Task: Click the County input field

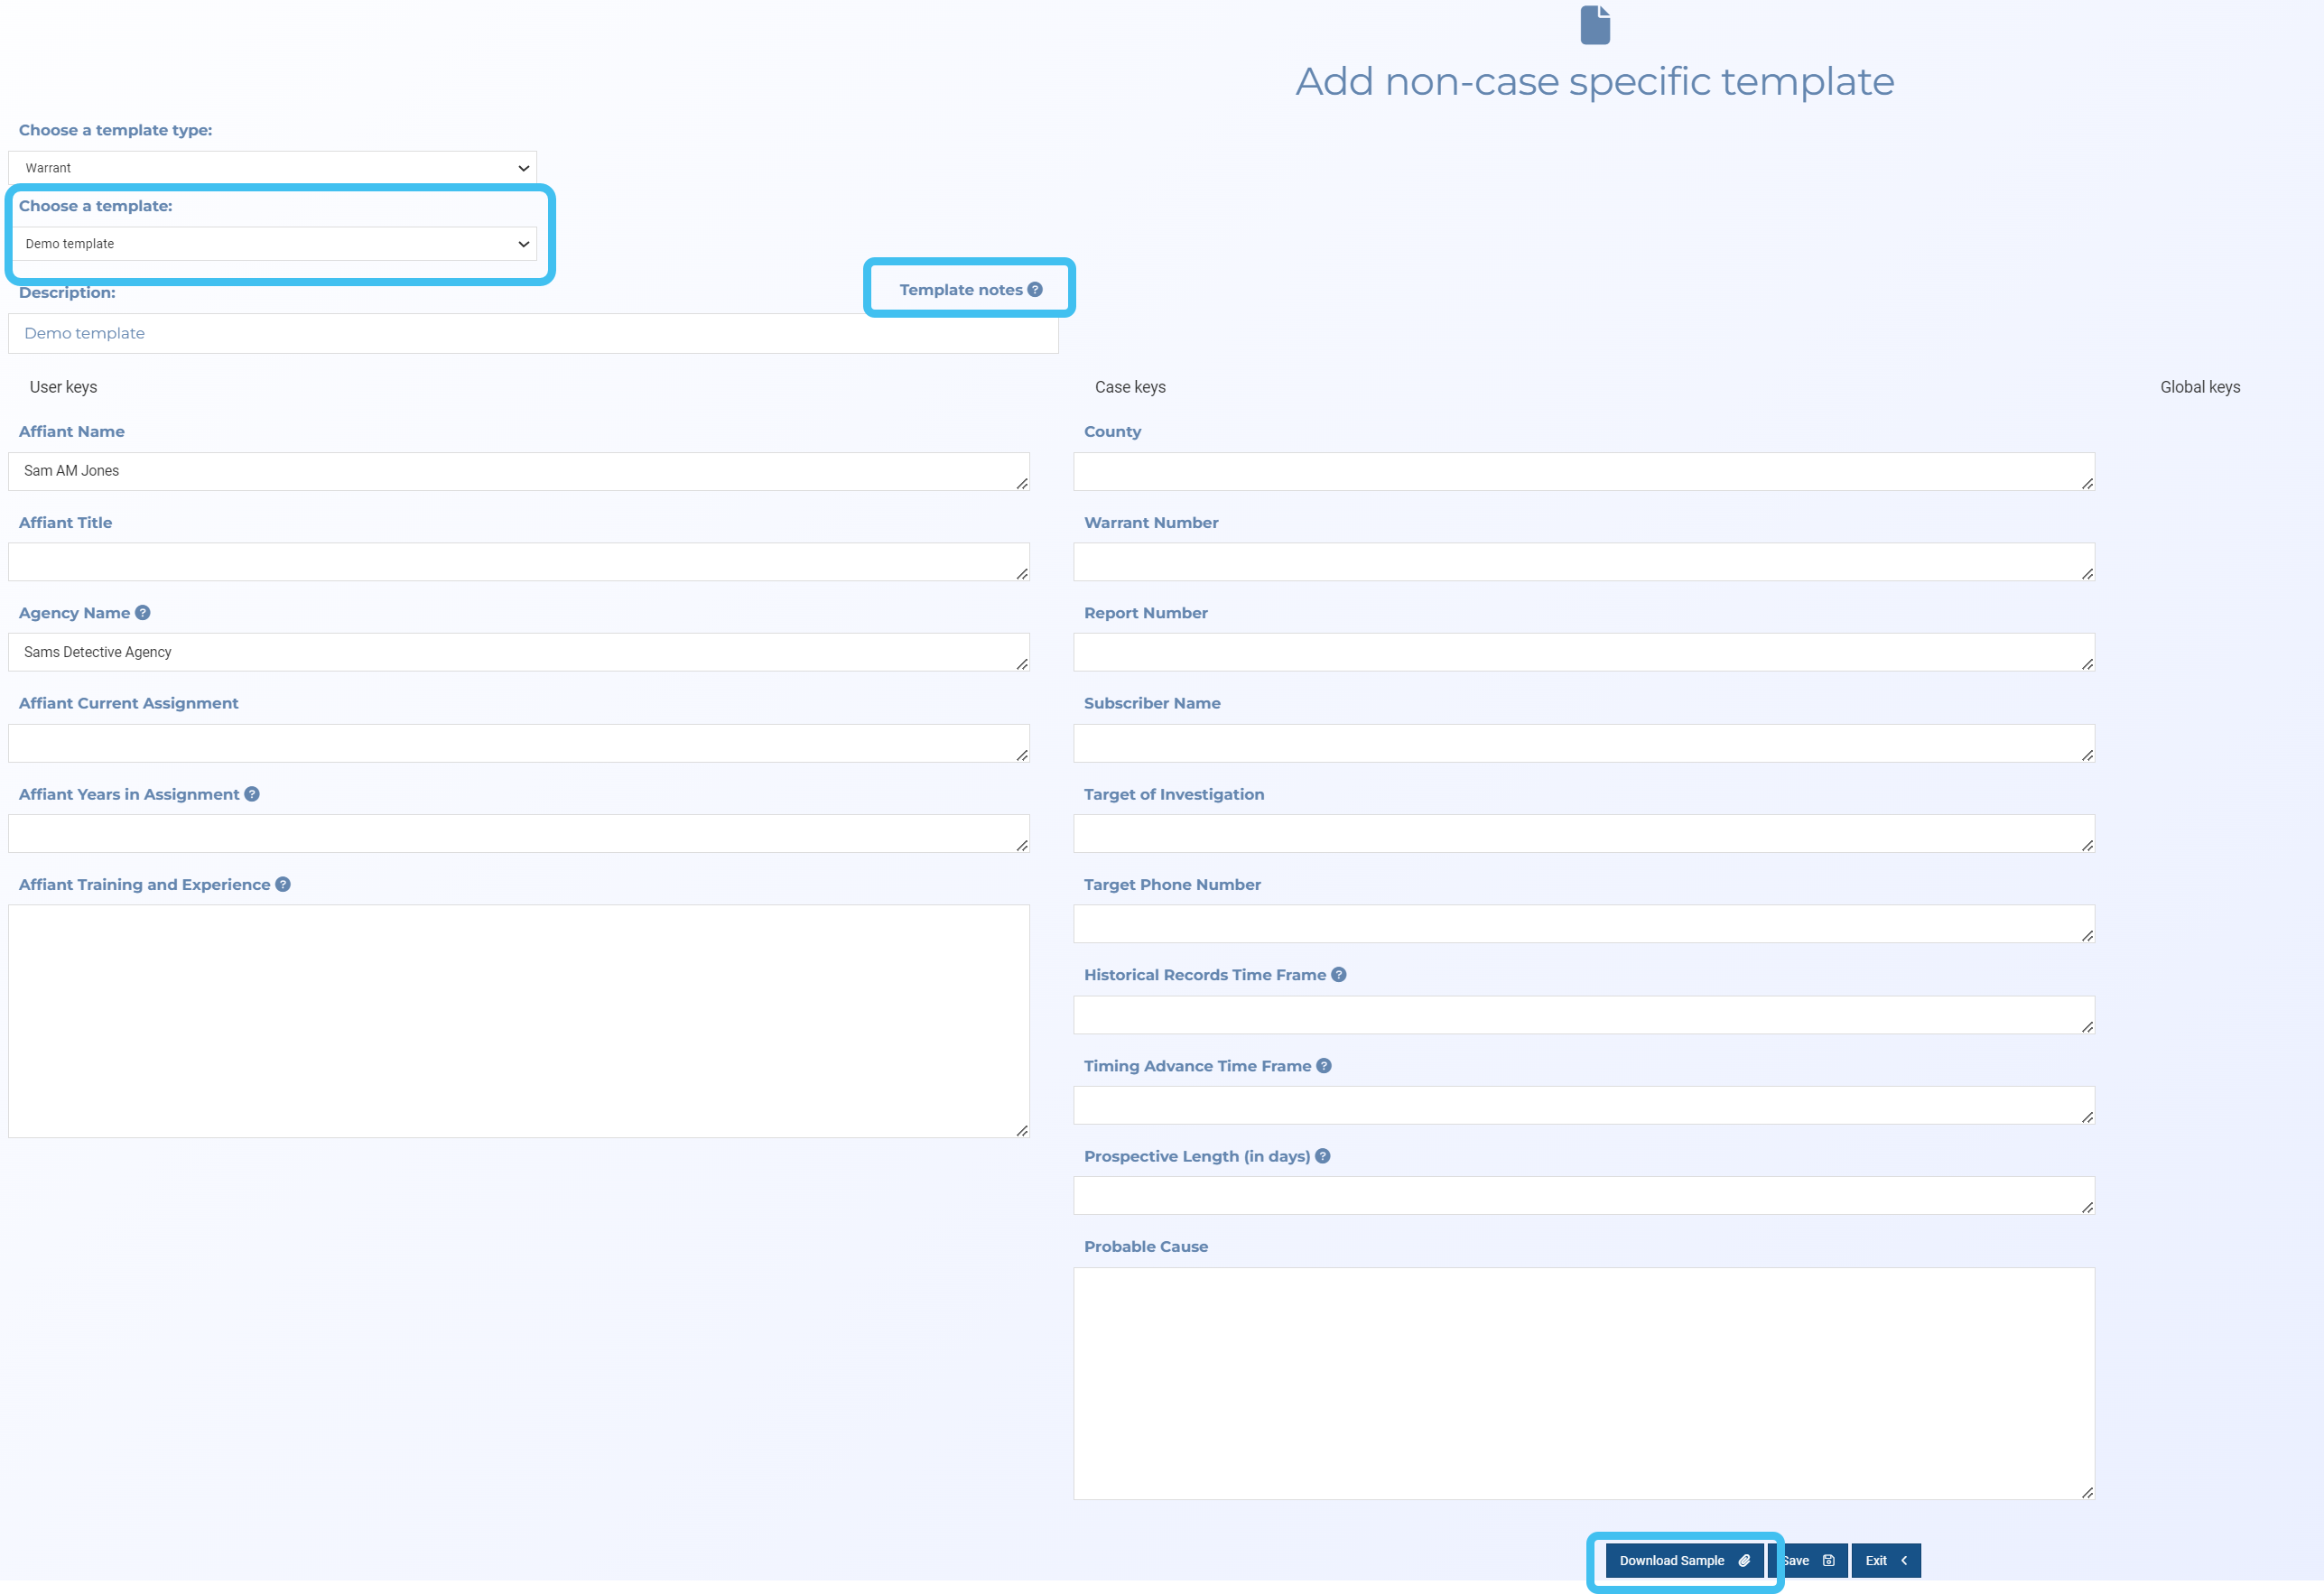Action: tap(1583, 471)
